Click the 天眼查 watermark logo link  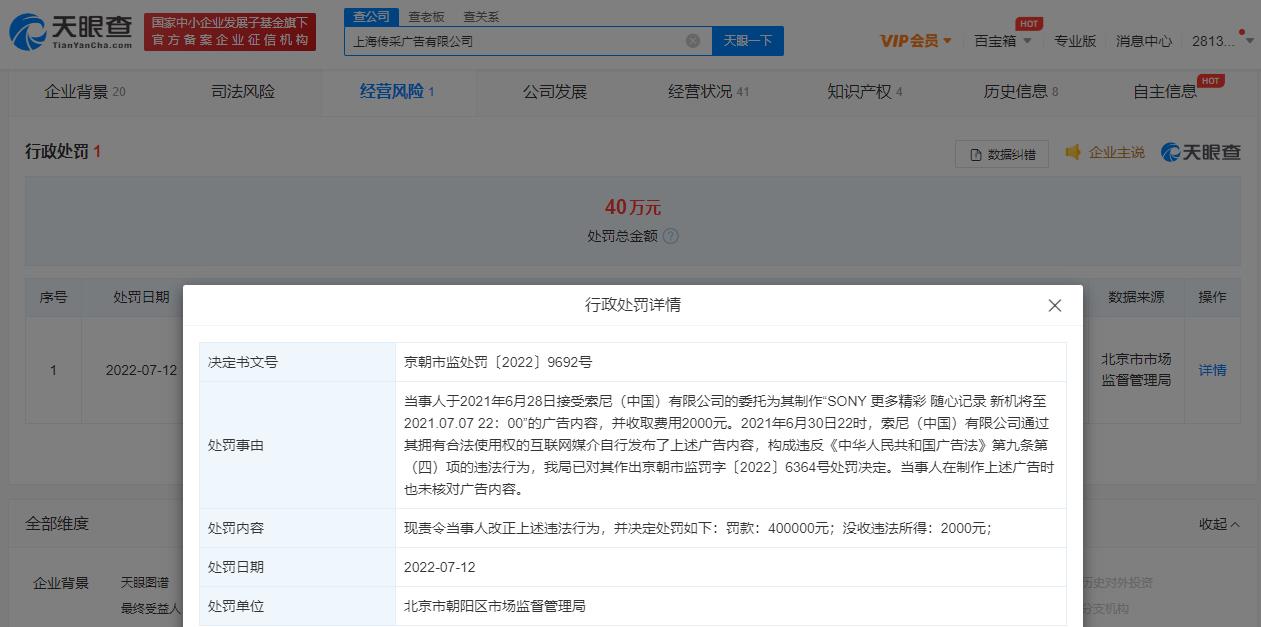pyautogui.click(x=1201, y=152)
